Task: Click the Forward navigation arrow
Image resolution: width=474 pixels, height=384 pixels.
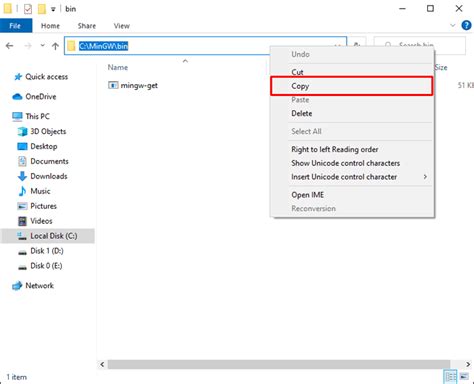Action: tap(28, 46)
